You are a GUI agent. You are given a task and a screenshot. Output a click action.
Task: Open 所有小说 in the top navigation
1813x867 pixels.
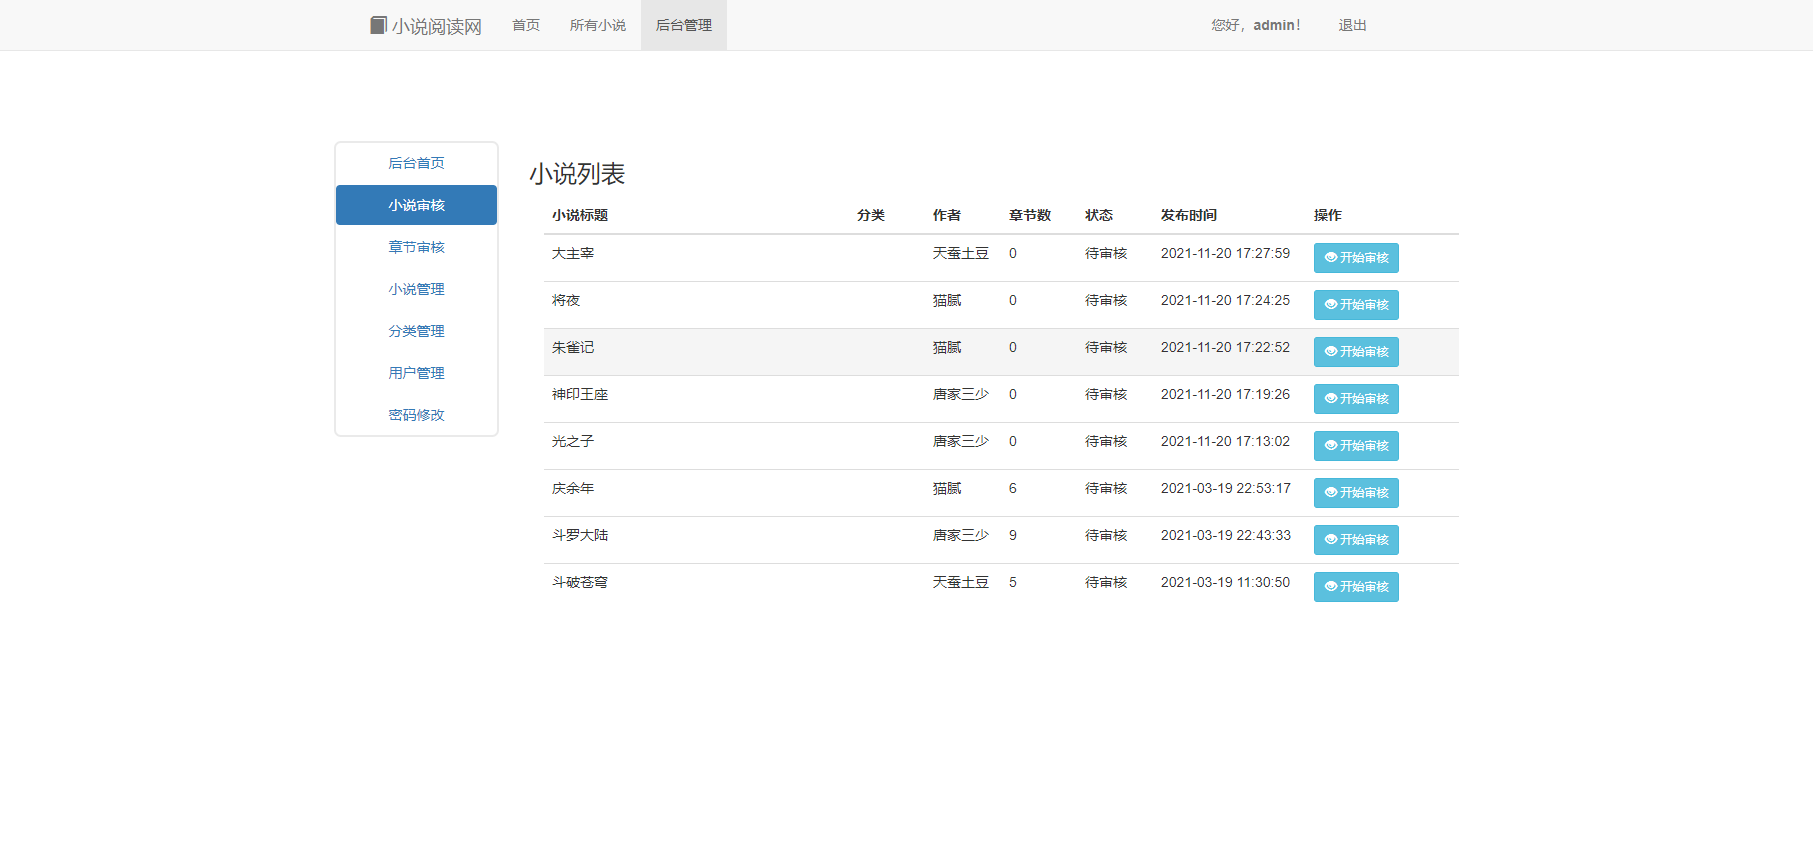[x=598, y=25]
